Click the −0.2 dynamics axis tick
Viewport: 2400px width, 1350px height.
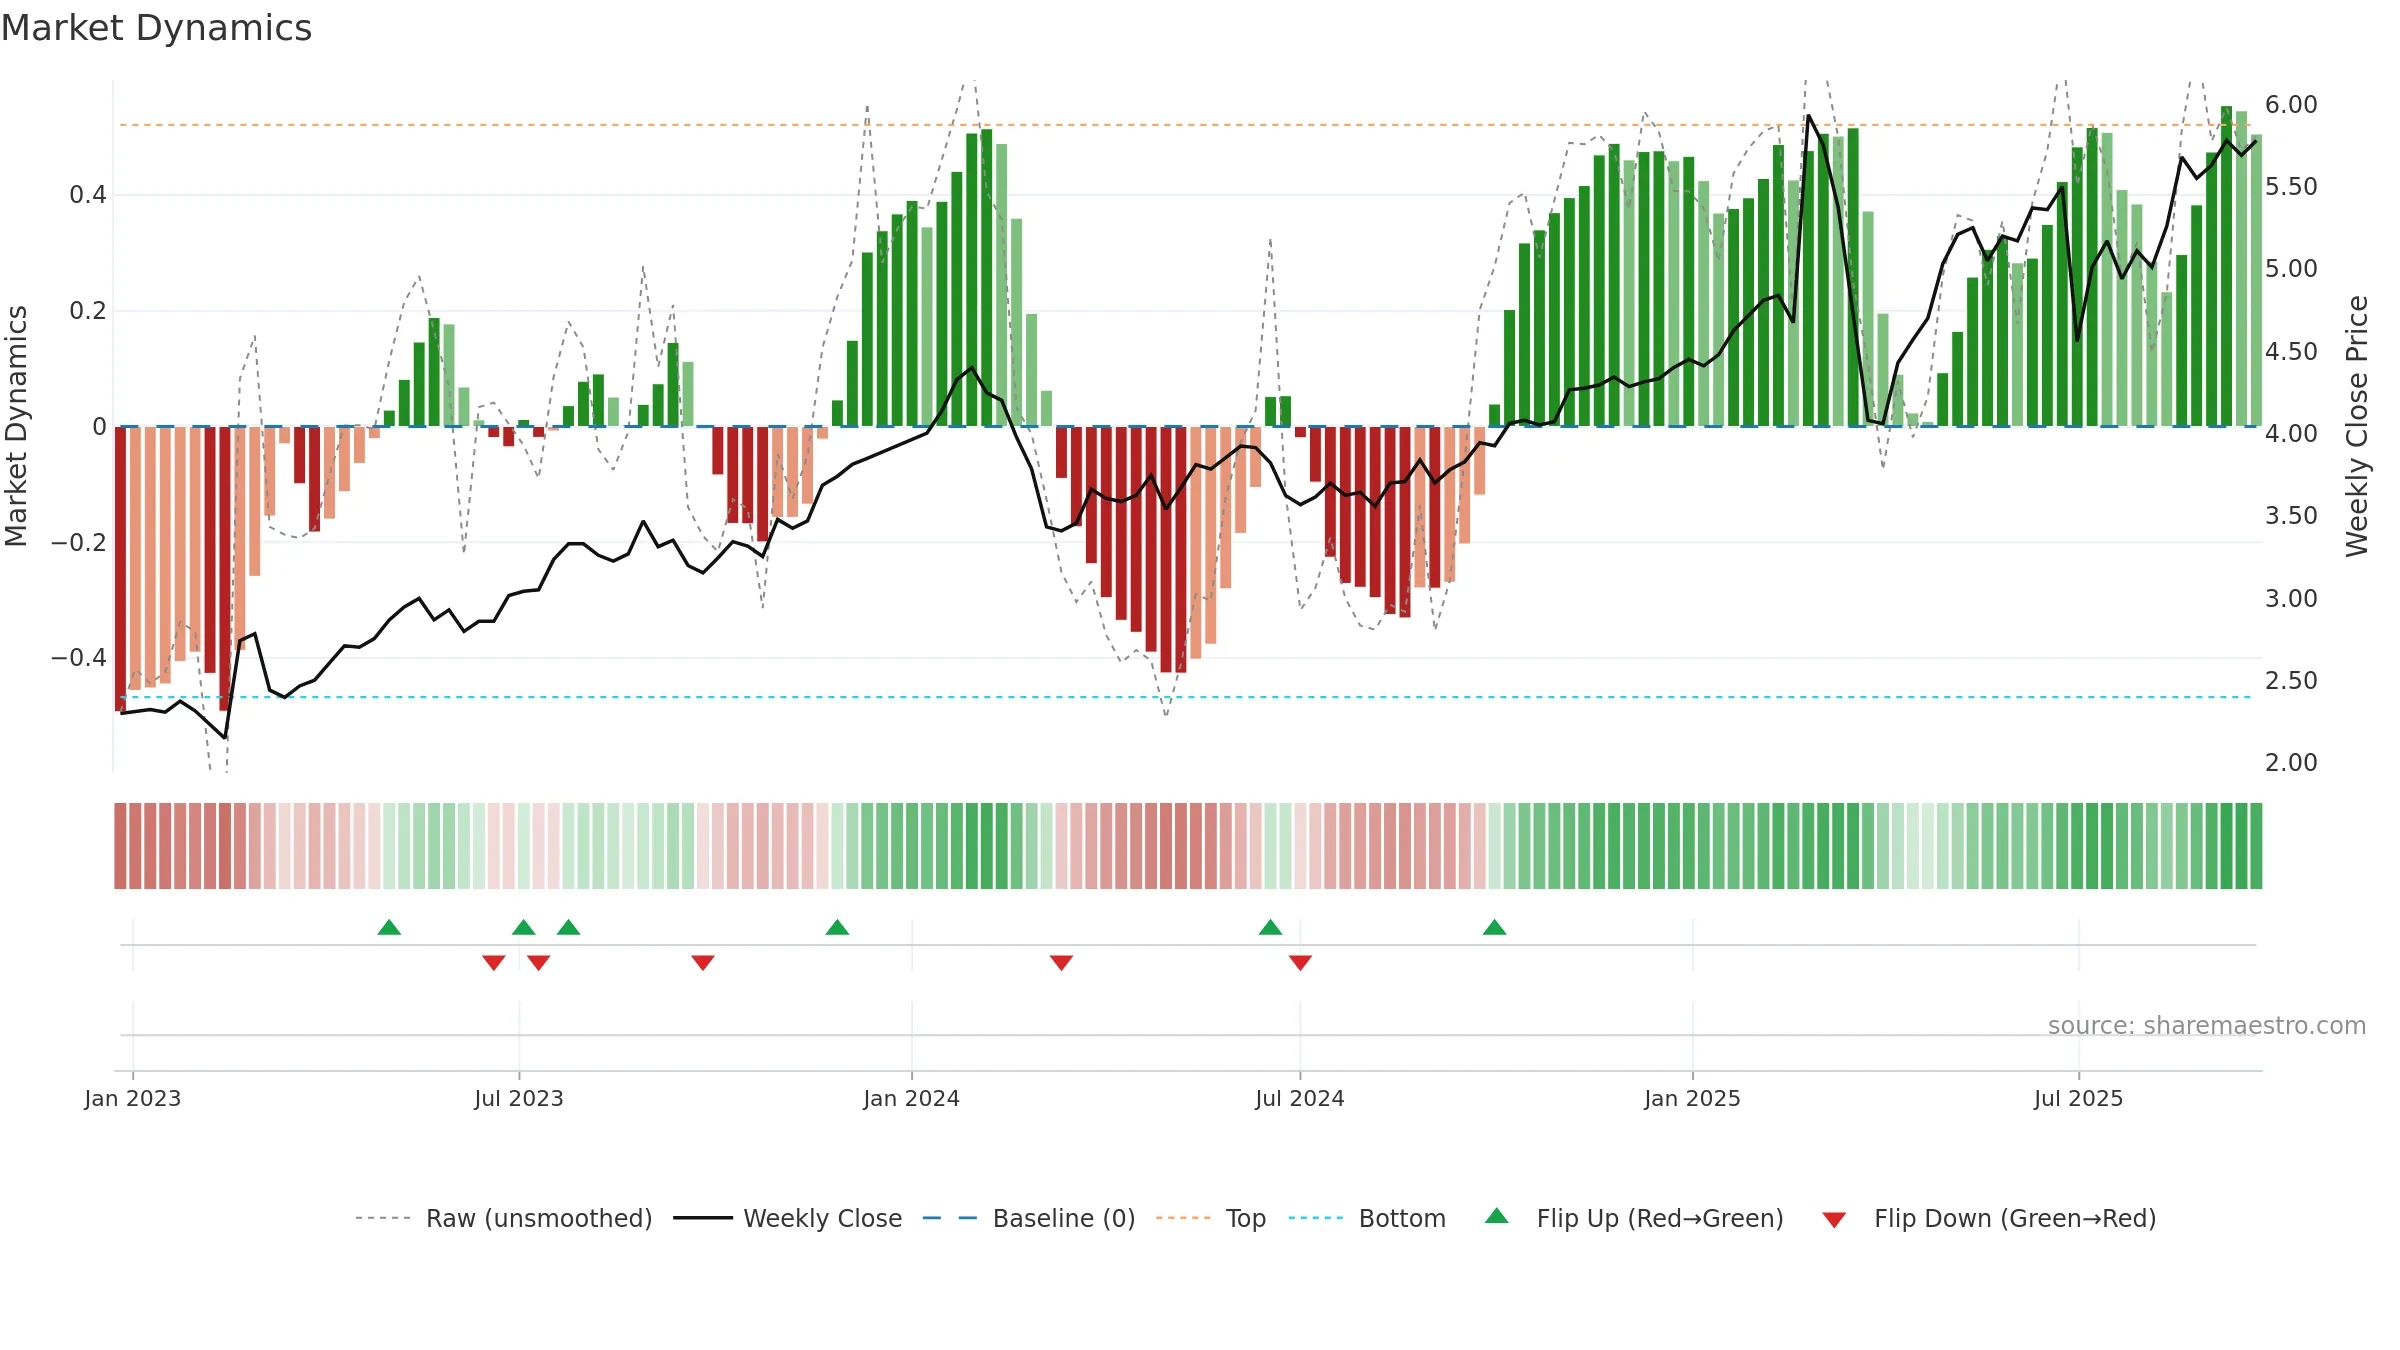(79, 543)
